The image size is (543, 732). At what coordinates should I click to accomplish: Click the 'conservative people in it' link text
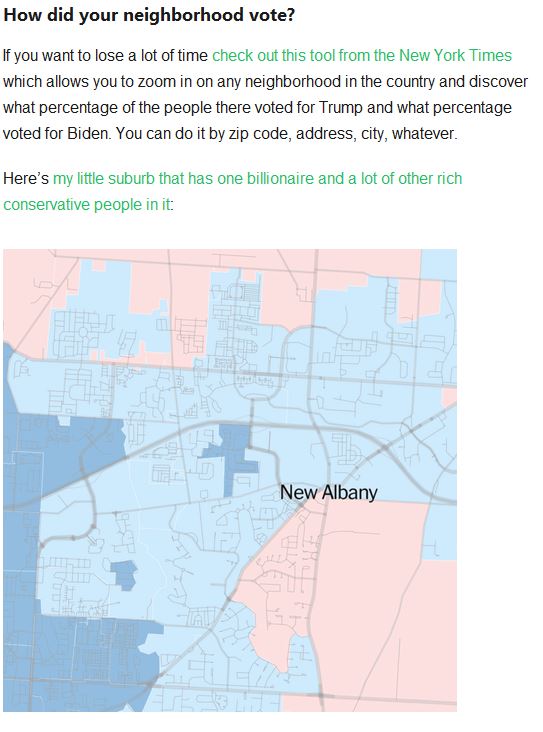coord(87,204)
